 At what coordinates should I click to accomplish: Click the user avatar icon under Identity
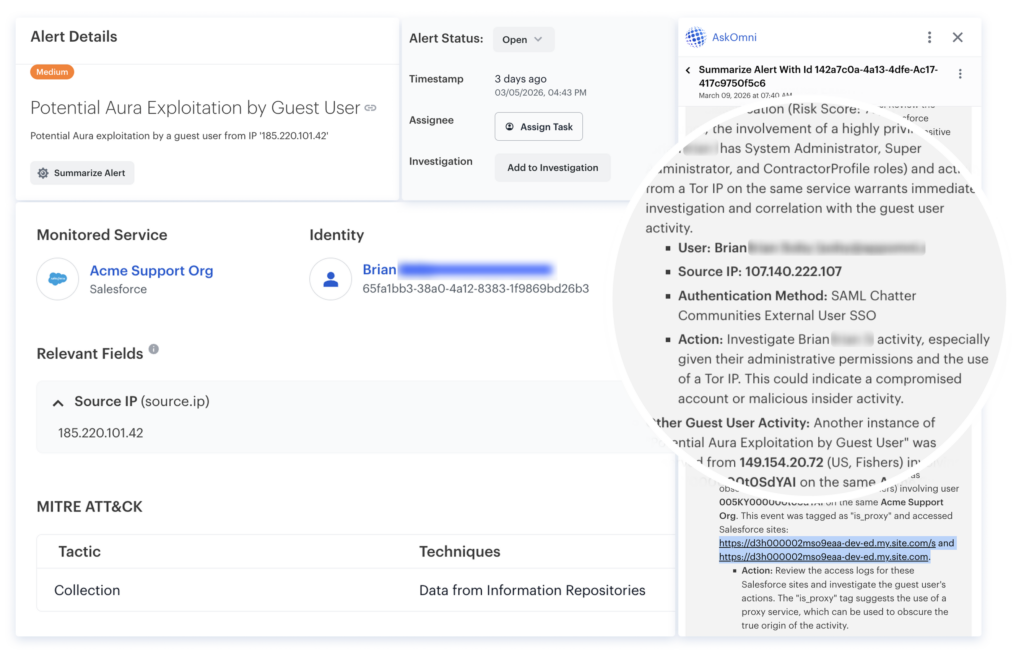[330, 279]
